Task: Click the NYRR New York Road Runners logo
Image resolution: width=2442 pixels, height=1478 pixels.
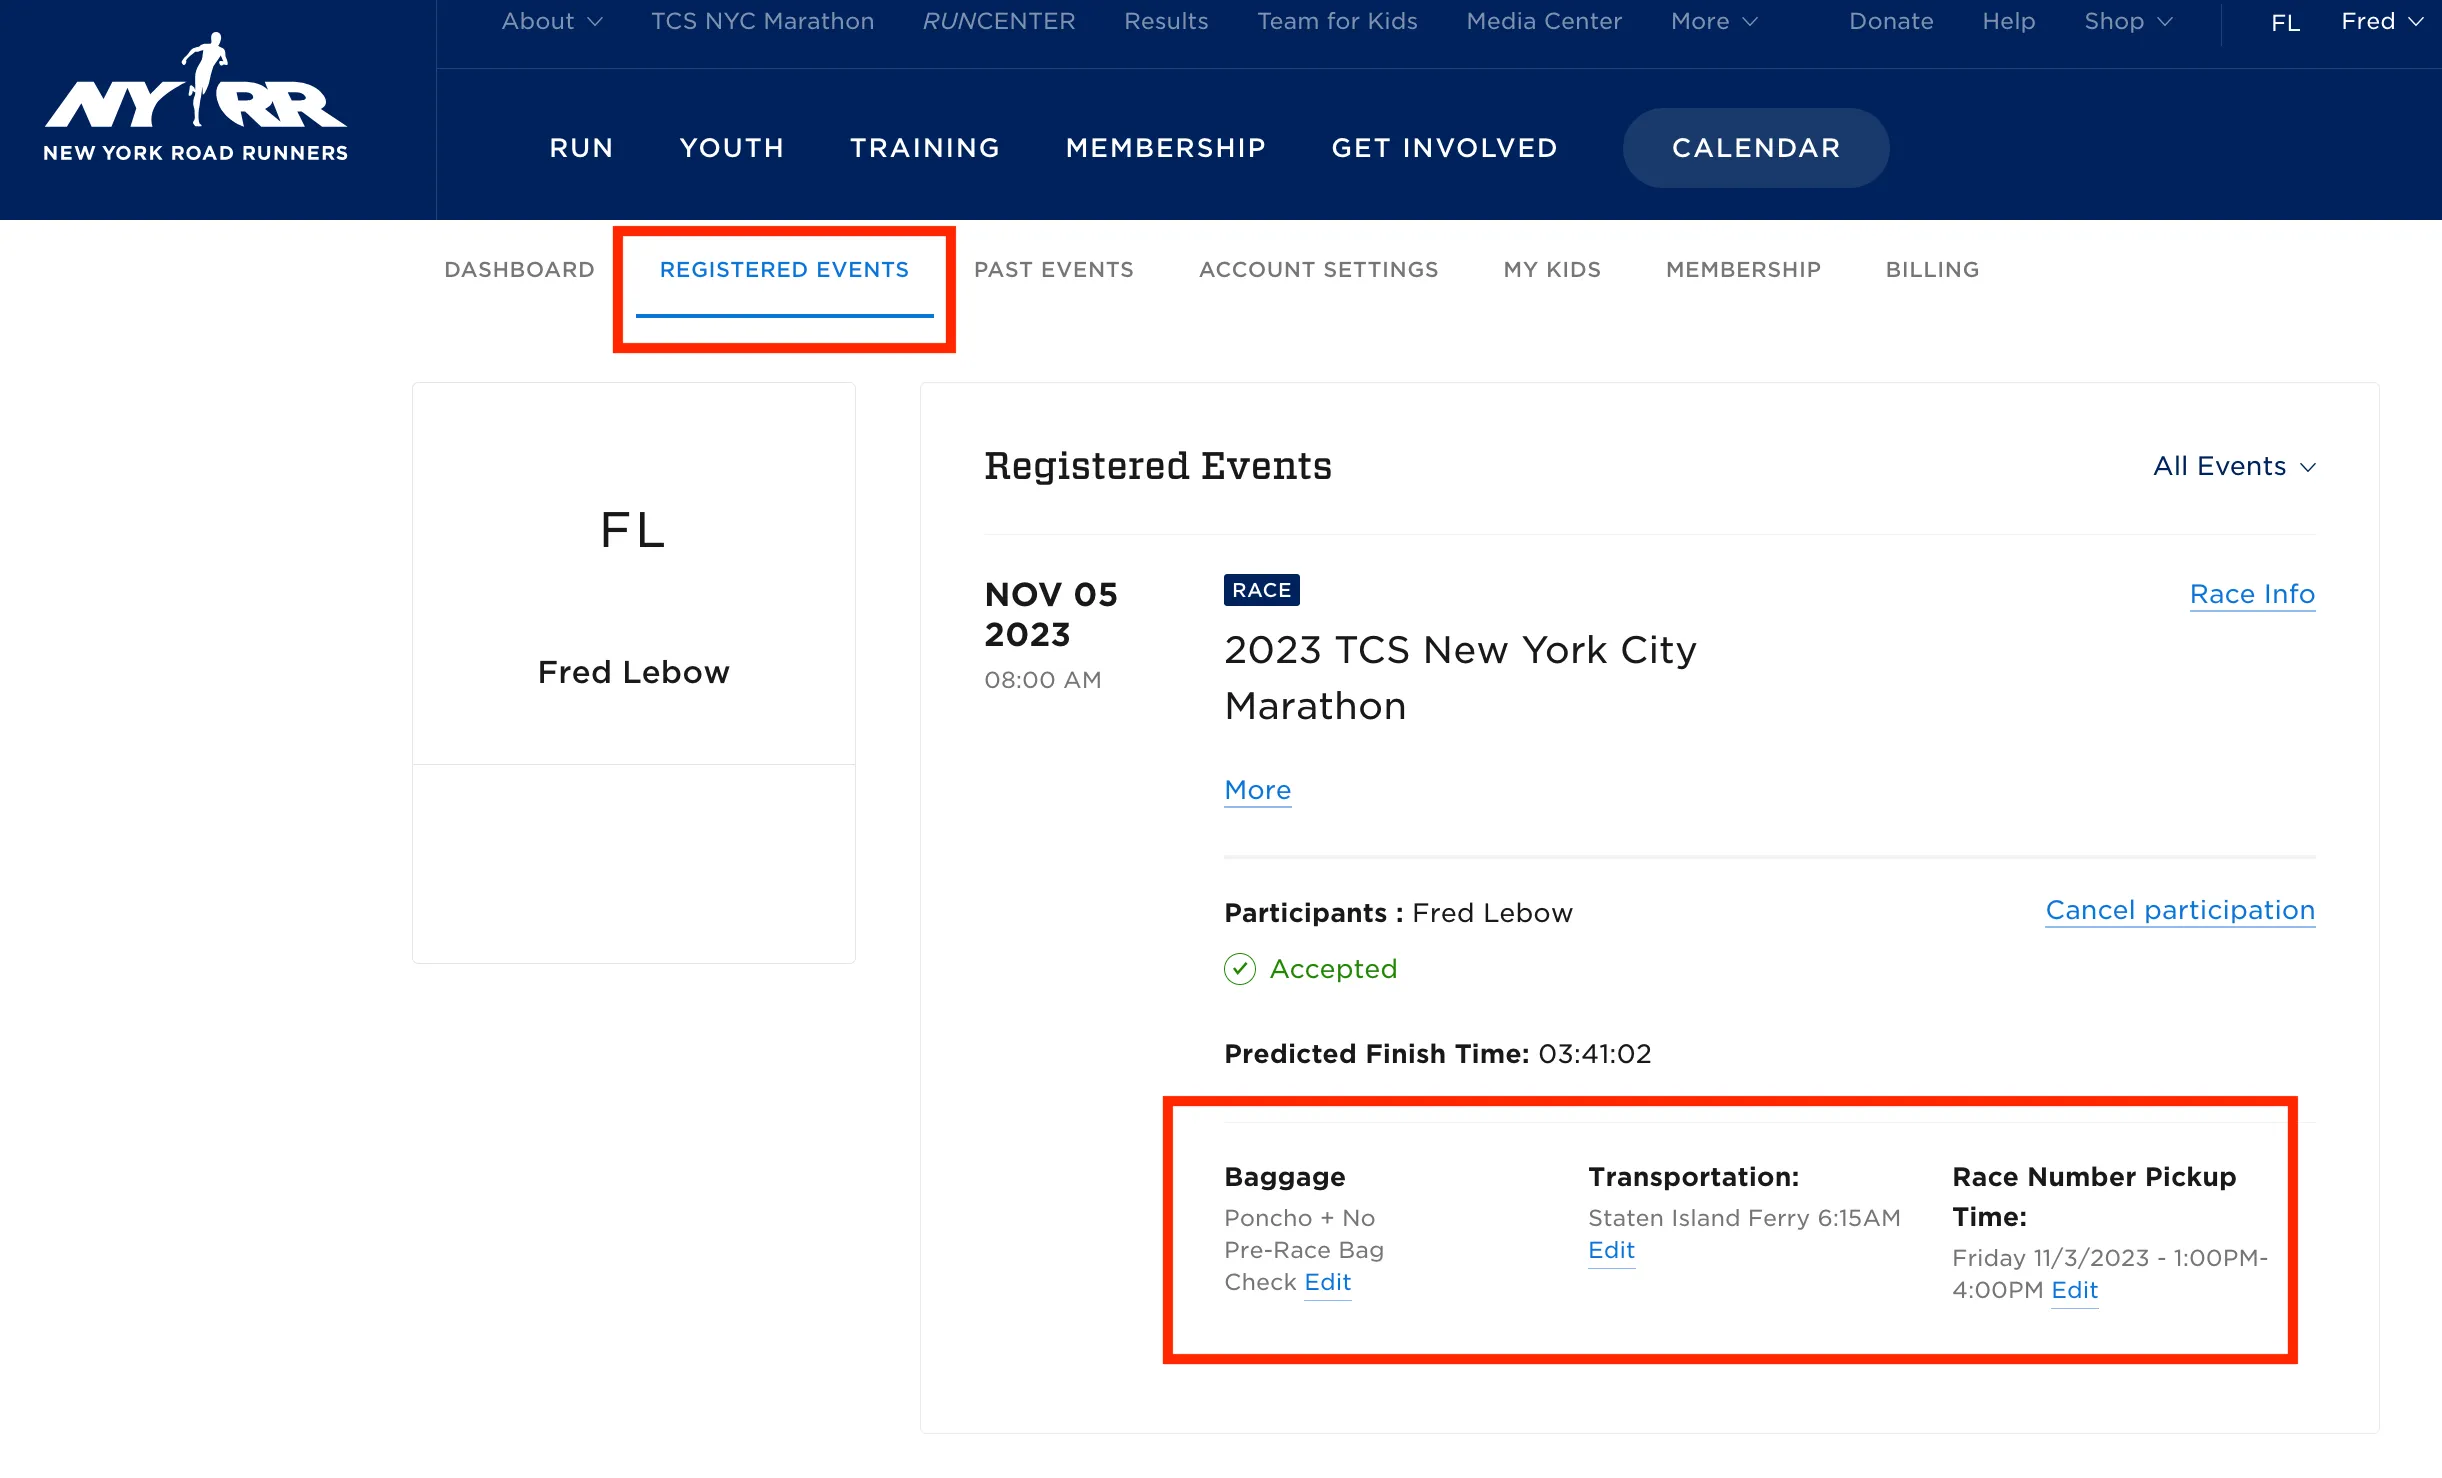Action: pos(196,98)
